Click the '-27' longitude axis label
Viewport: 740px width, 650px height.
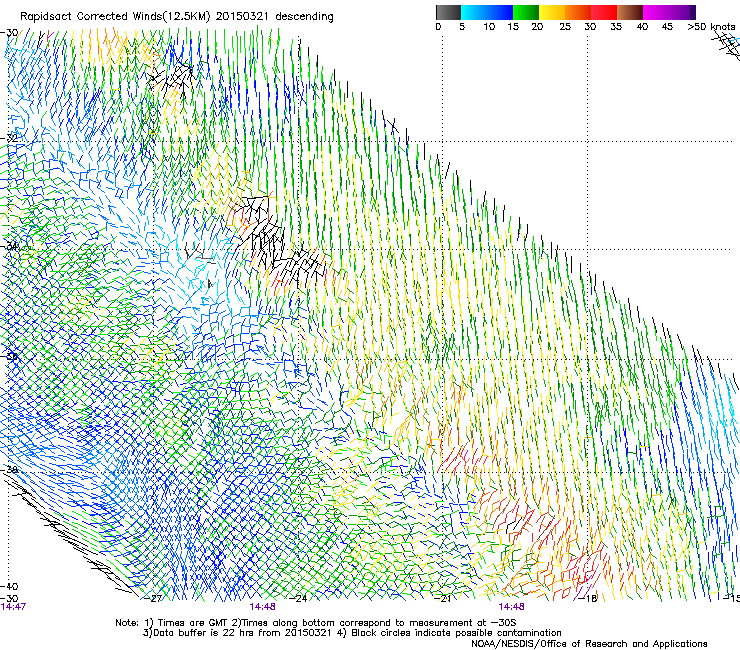coord(154,599)
